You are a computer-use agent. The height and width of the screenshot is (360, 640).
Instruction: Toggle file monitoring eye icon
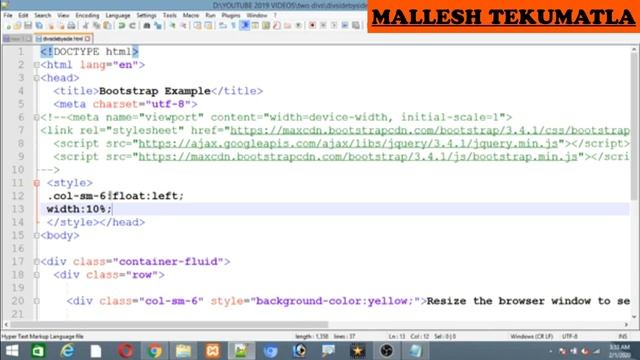pyautogui.click(x=298, y=26)
